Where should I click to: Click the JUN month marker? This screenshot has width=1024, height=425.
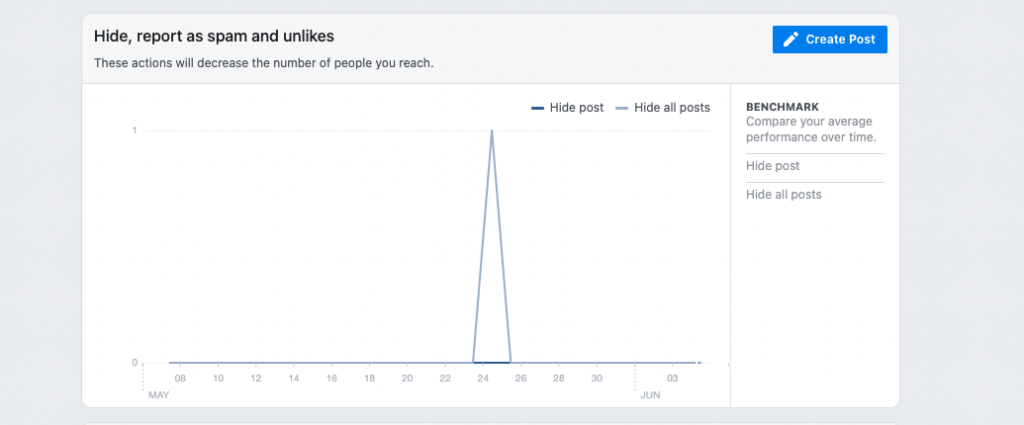650,395
